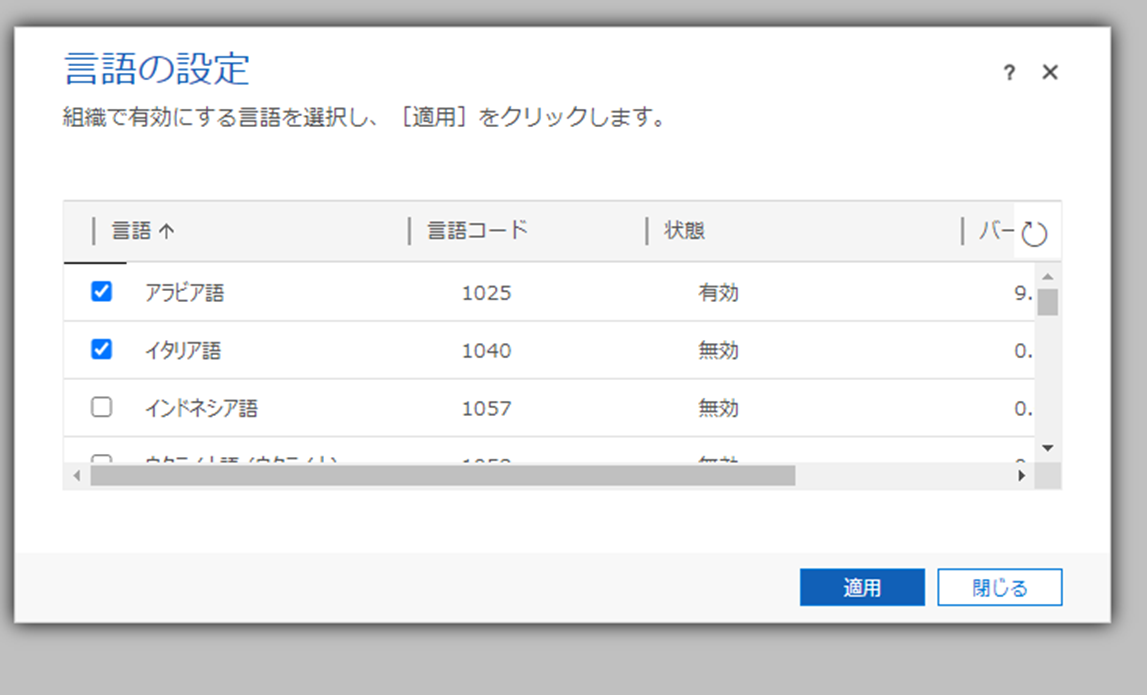This screenshot has height=695, width=1147.
Task: Sort by the 状態 column header
Action: (x=684, y=231)
